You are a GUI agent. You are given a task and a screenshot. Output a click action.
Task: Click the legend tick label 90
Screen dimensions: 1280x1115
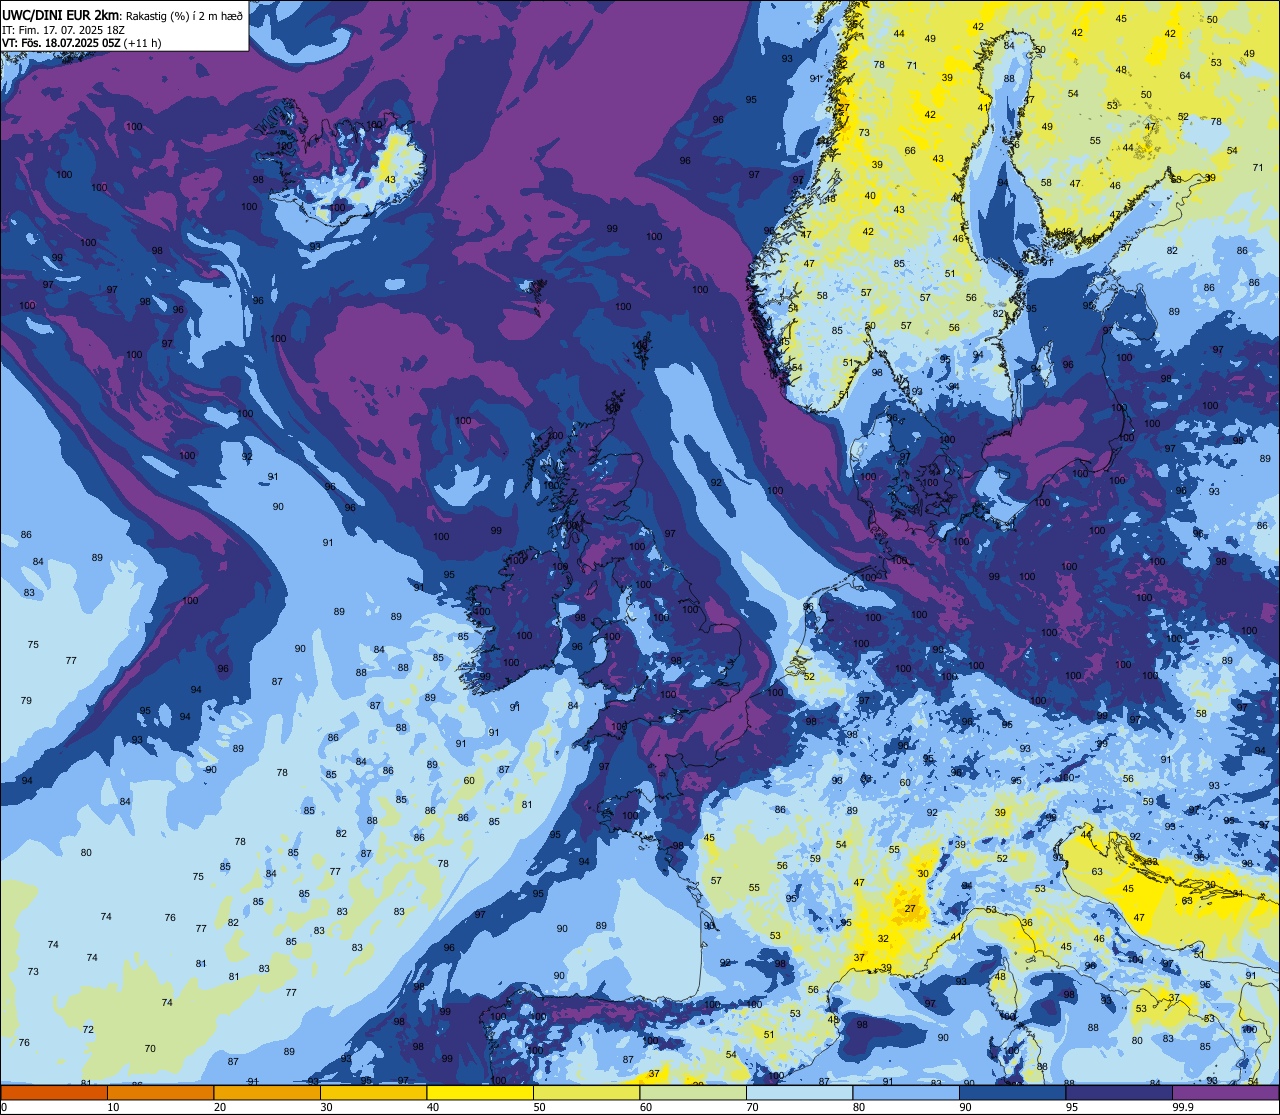[x=967, y=1107]
